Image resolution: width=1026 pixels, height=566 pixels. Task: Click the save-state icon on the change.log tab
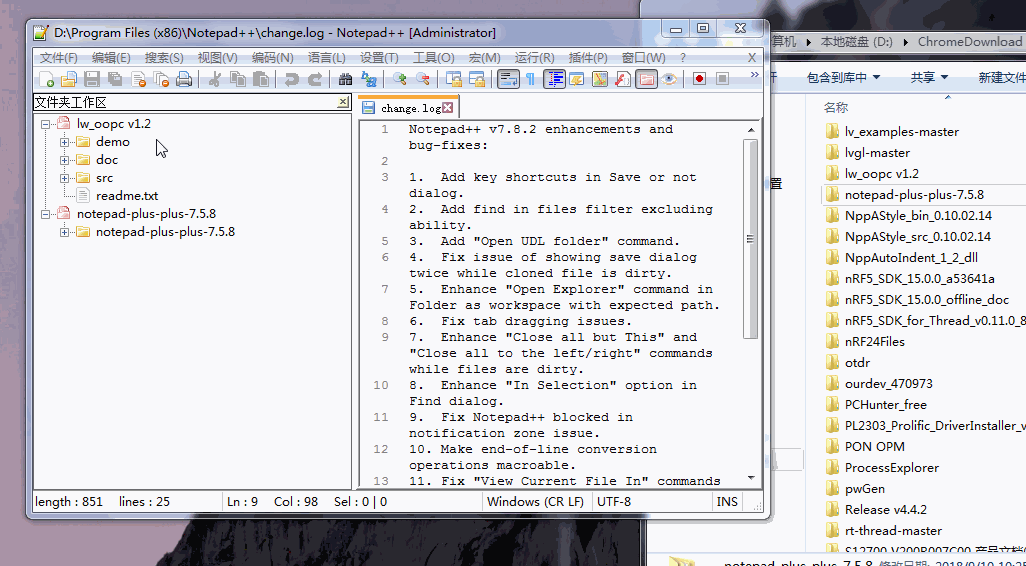tap(369, 108)
